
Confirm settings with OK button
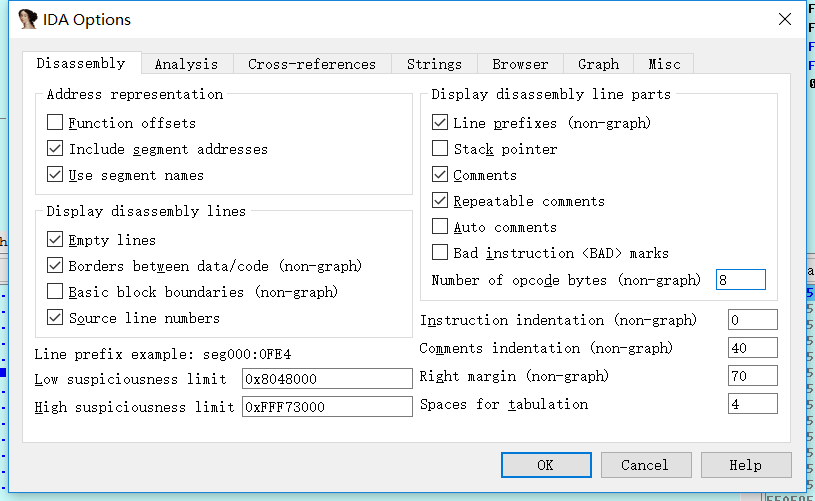click(546, 465)
